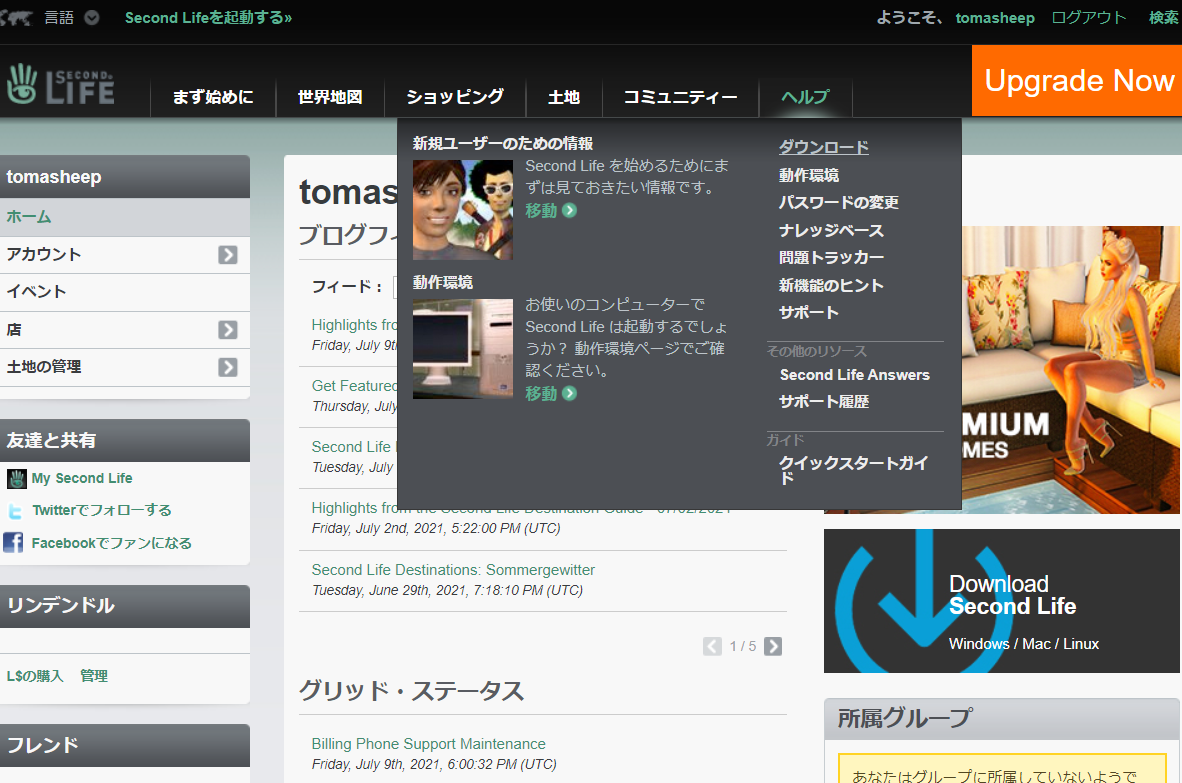Open Second Life Destinations: Sommergewitter post
The image size is (1182, 783).
tap(453, 570)
